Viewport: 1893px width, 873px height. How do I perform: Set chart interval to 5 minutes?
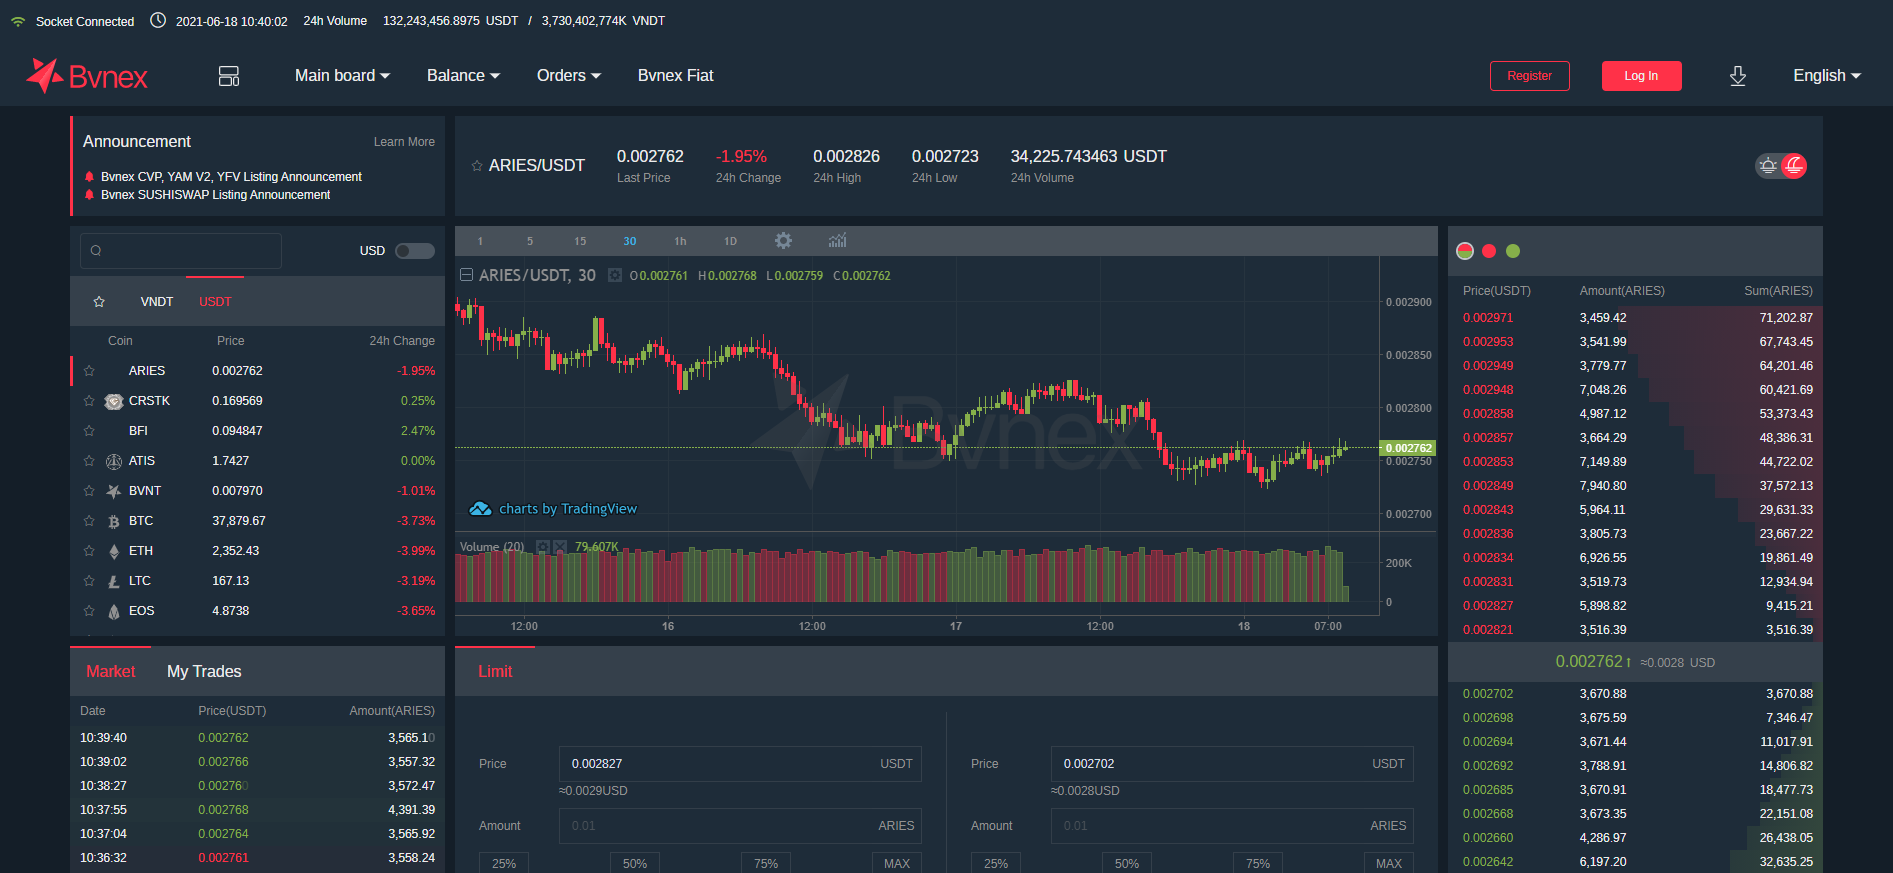(x=530, y=241)
